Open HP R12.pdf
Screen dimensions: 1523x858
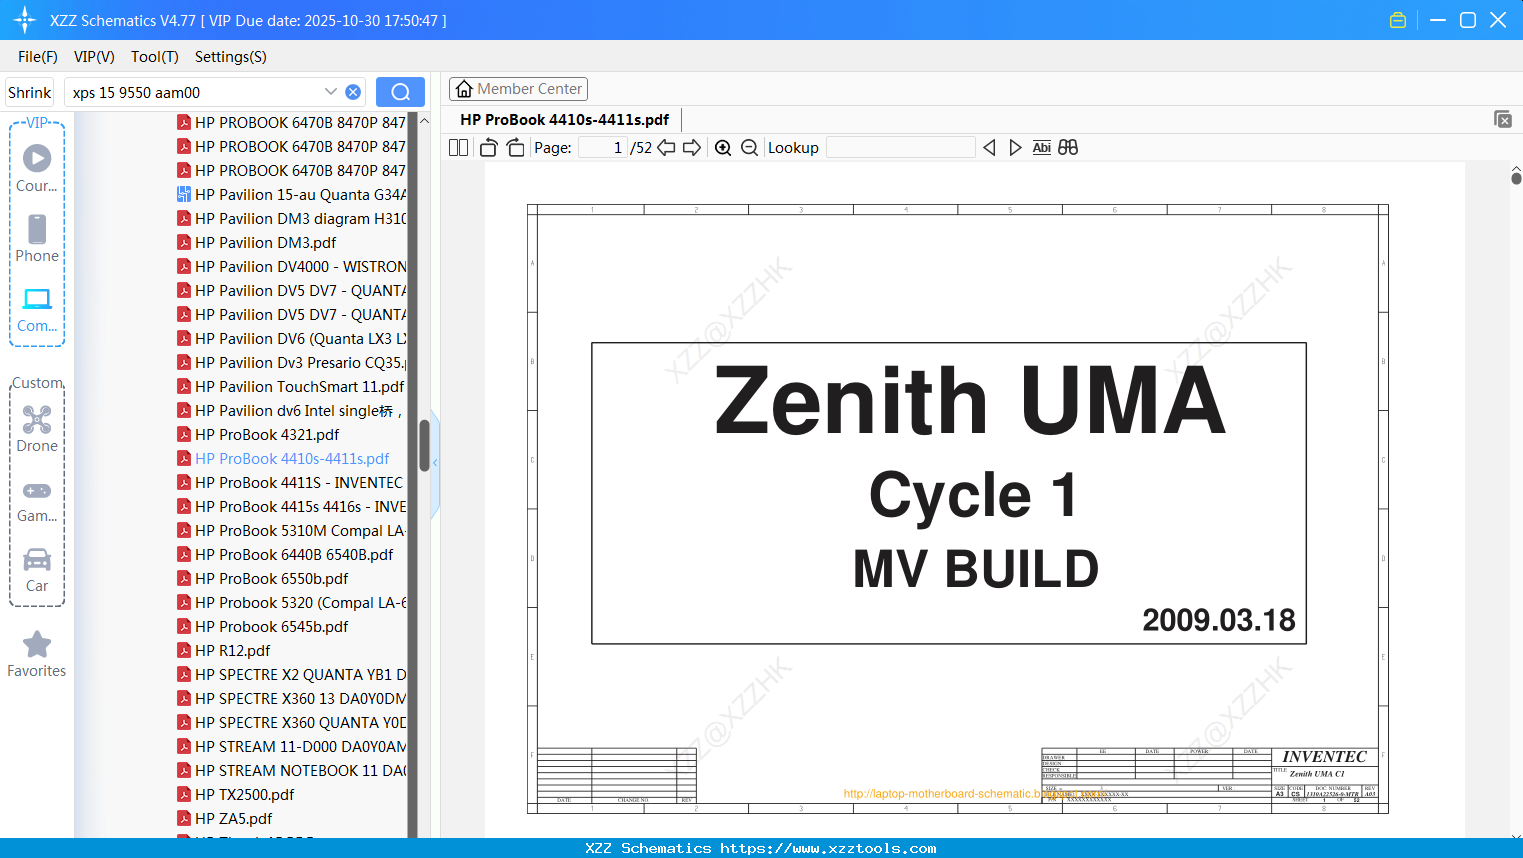[223, 651]
